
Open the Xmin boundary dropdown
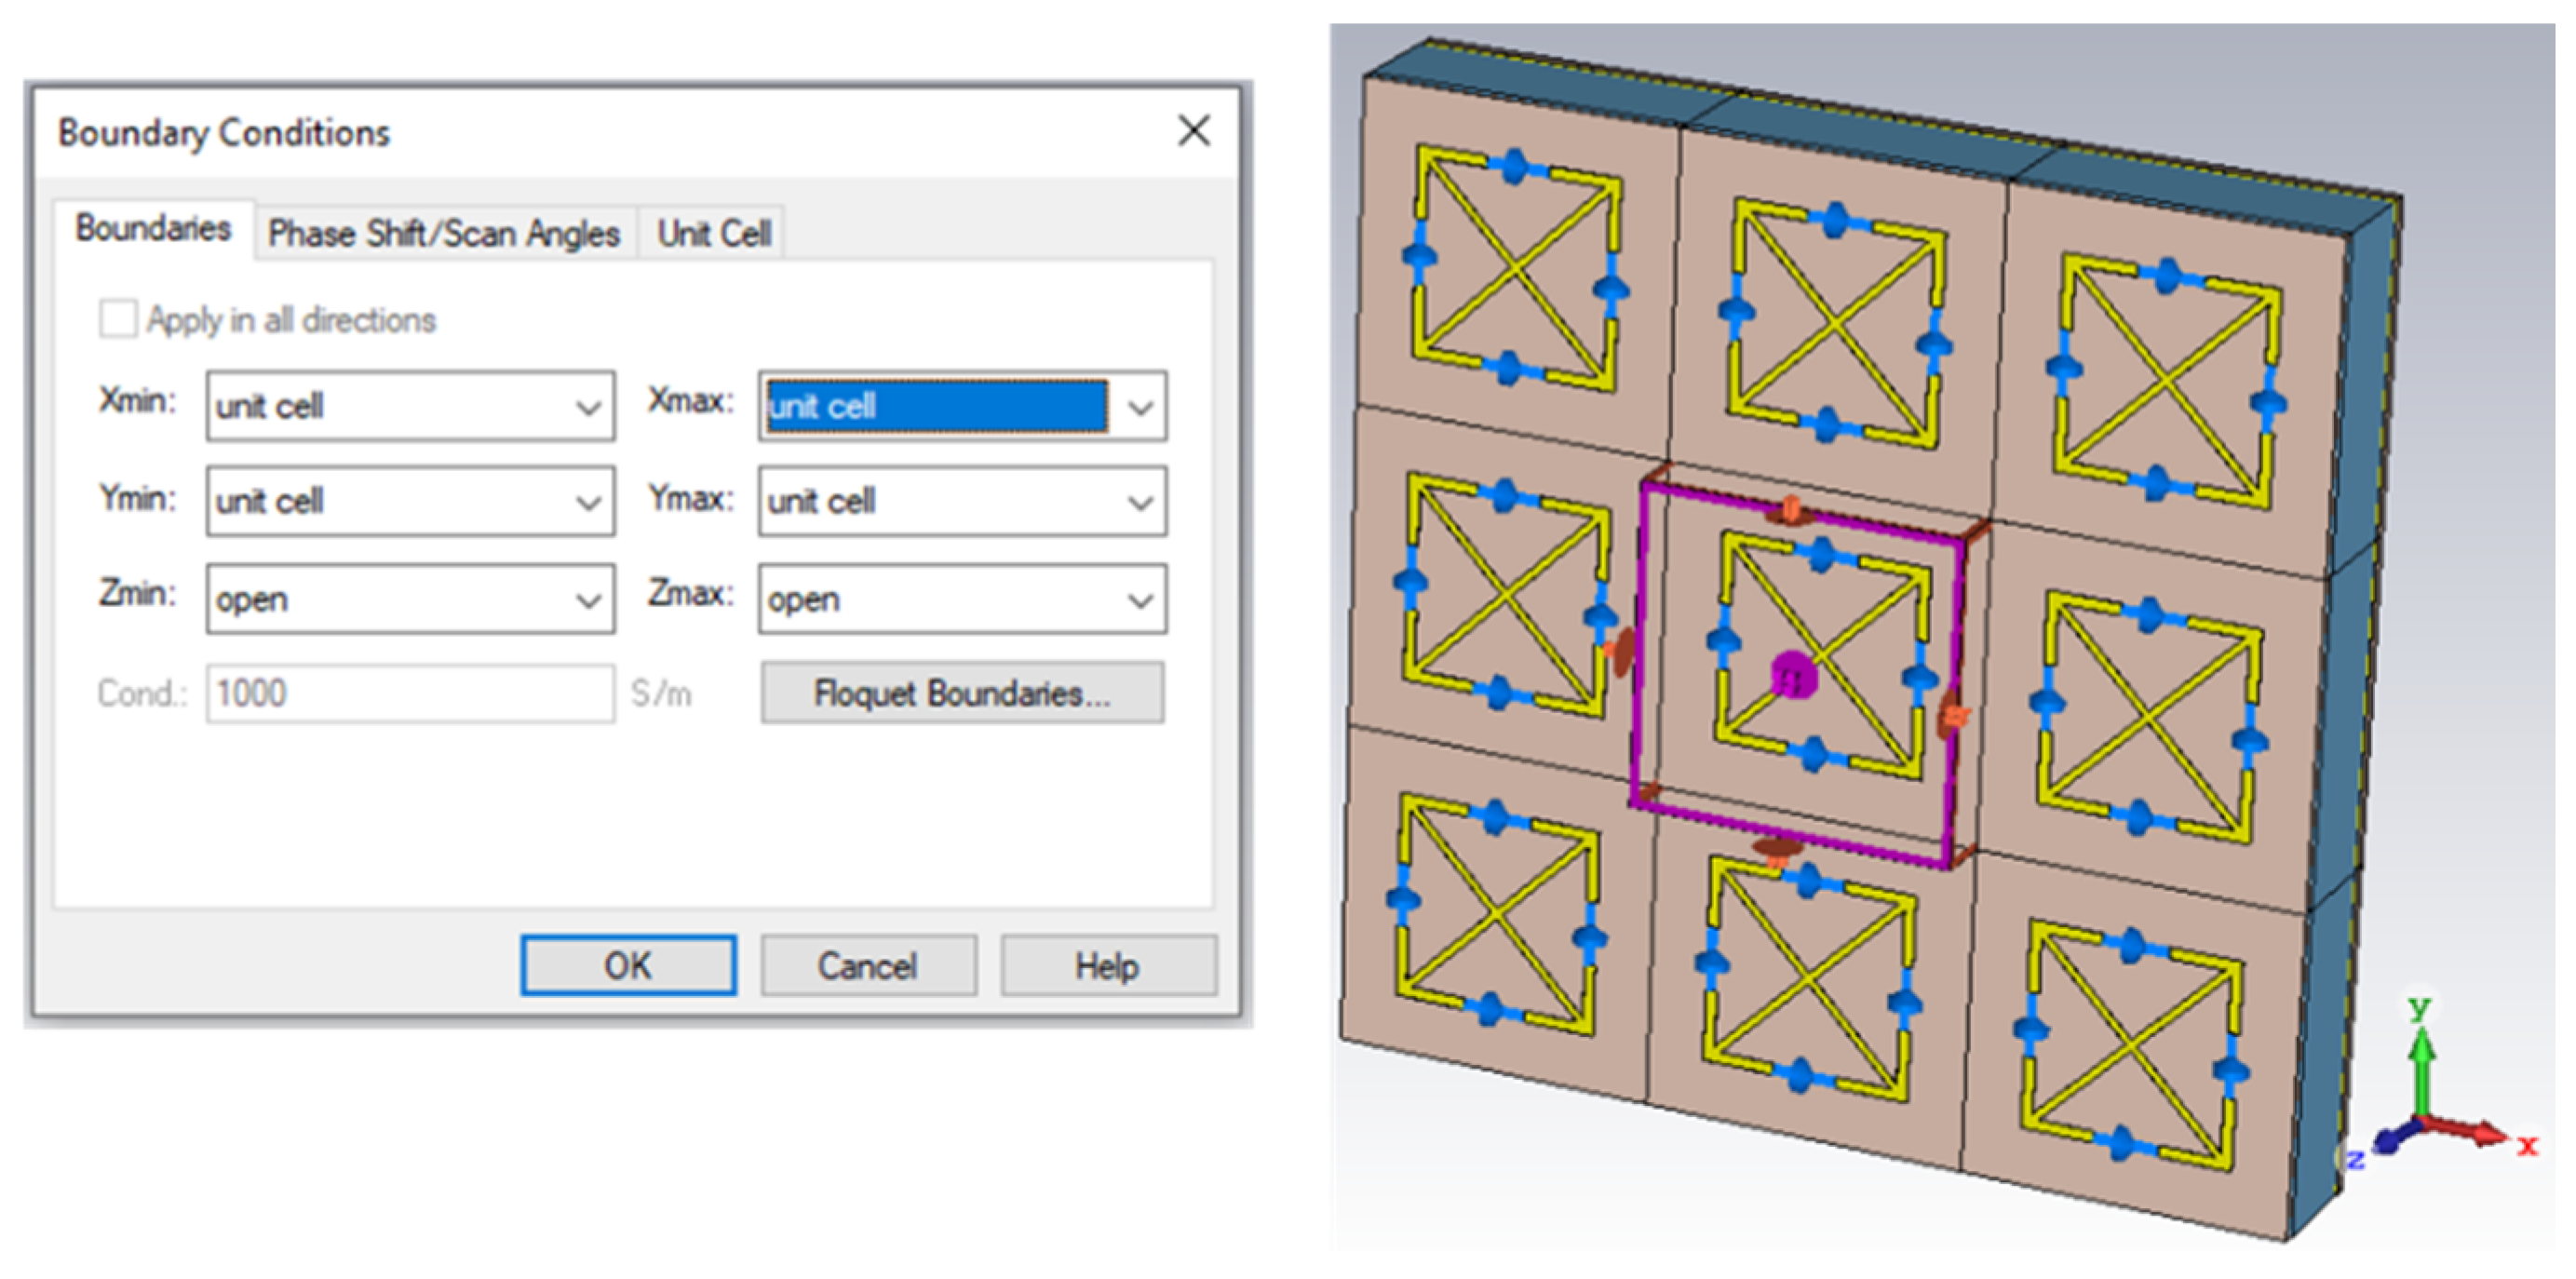point(588,407)
